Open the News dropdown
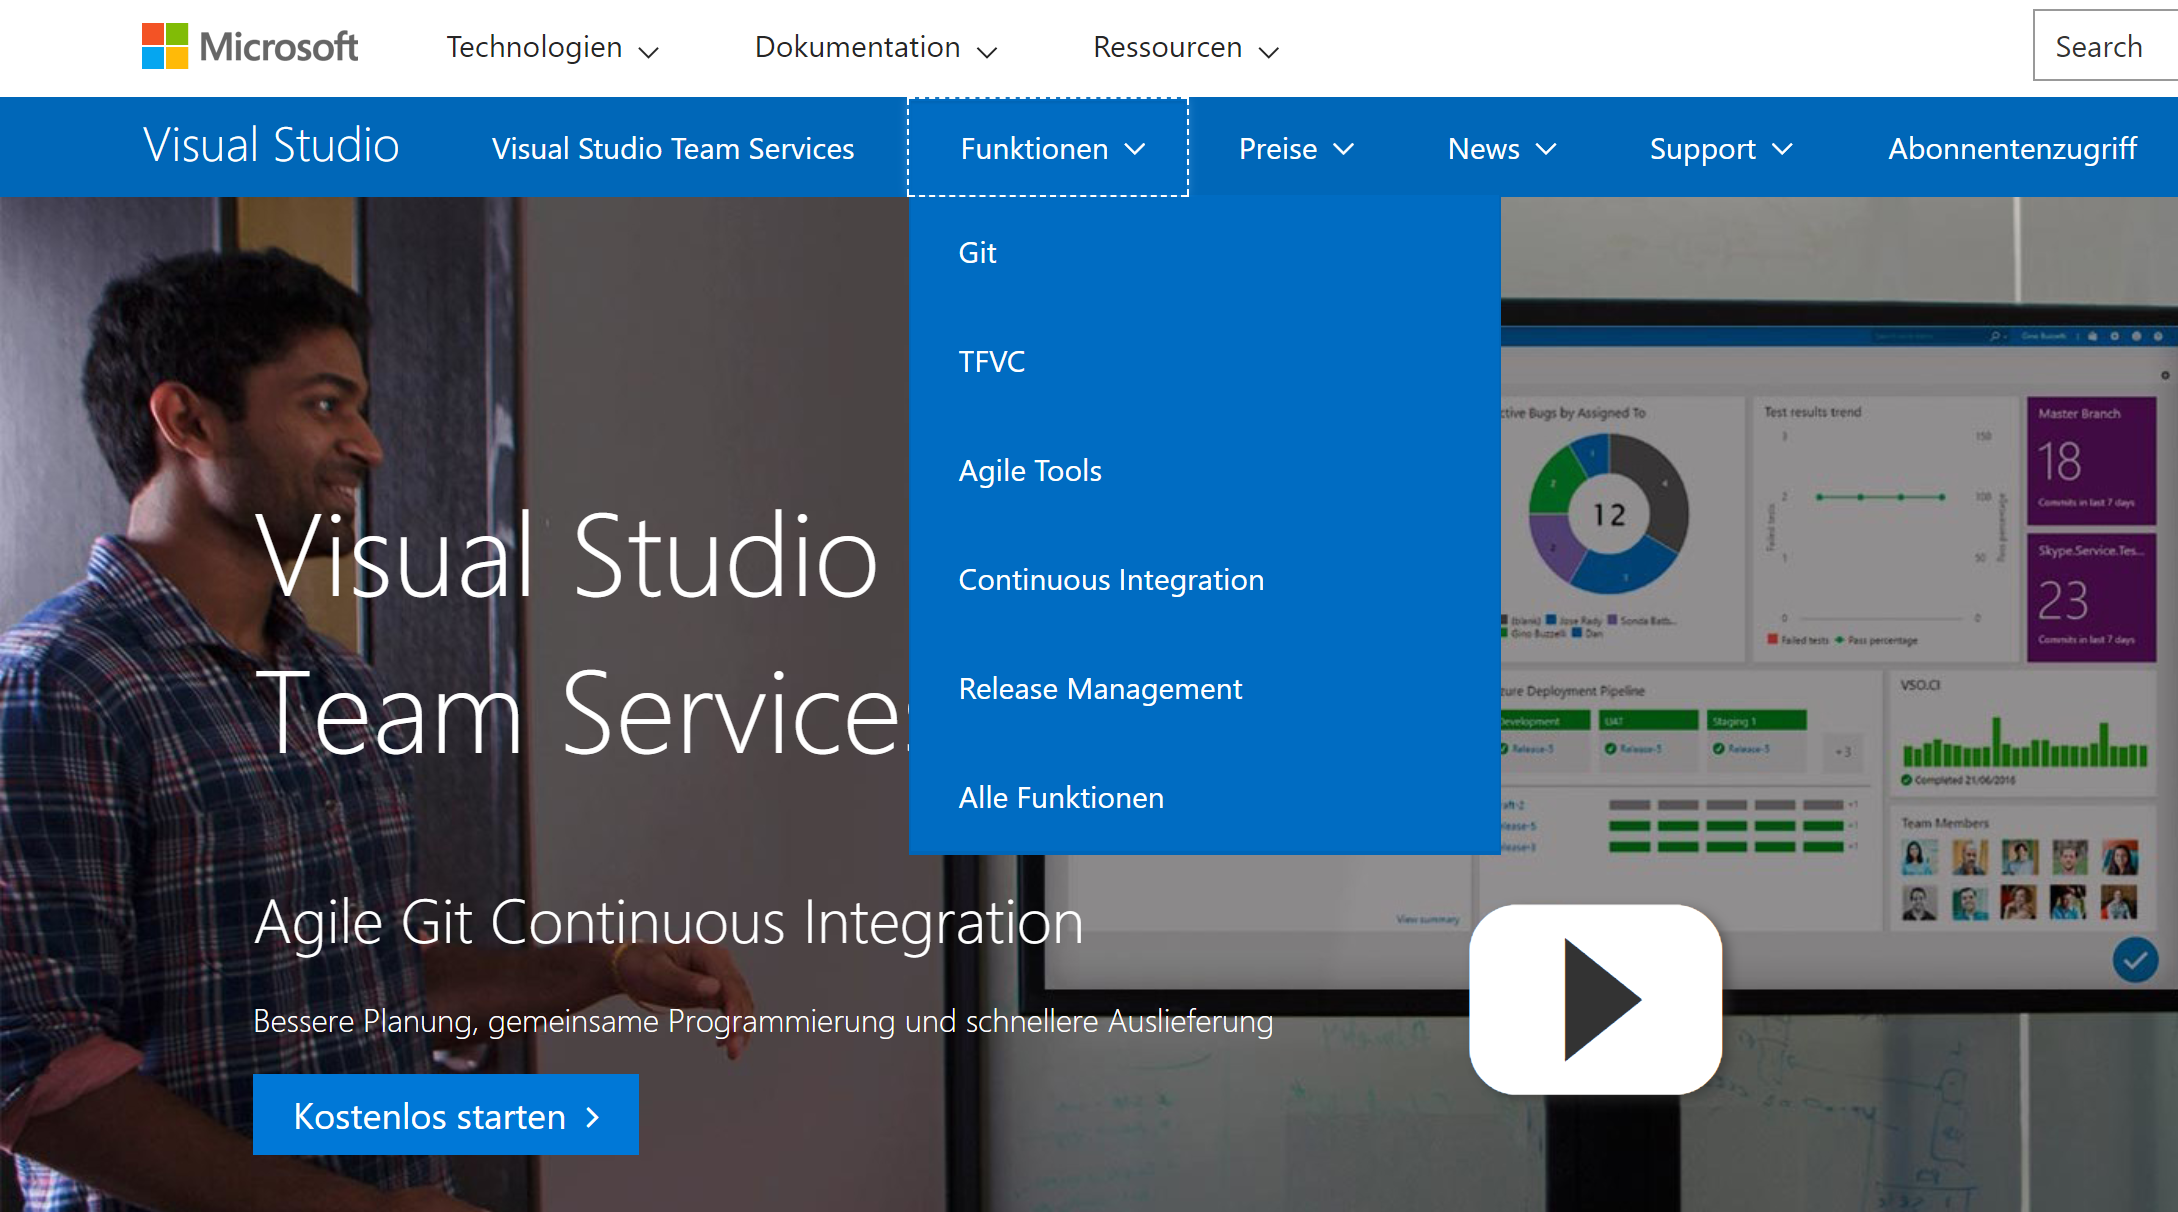Image resolution: width=2178 pixels, height=1212 pixels. (1502, 149)
